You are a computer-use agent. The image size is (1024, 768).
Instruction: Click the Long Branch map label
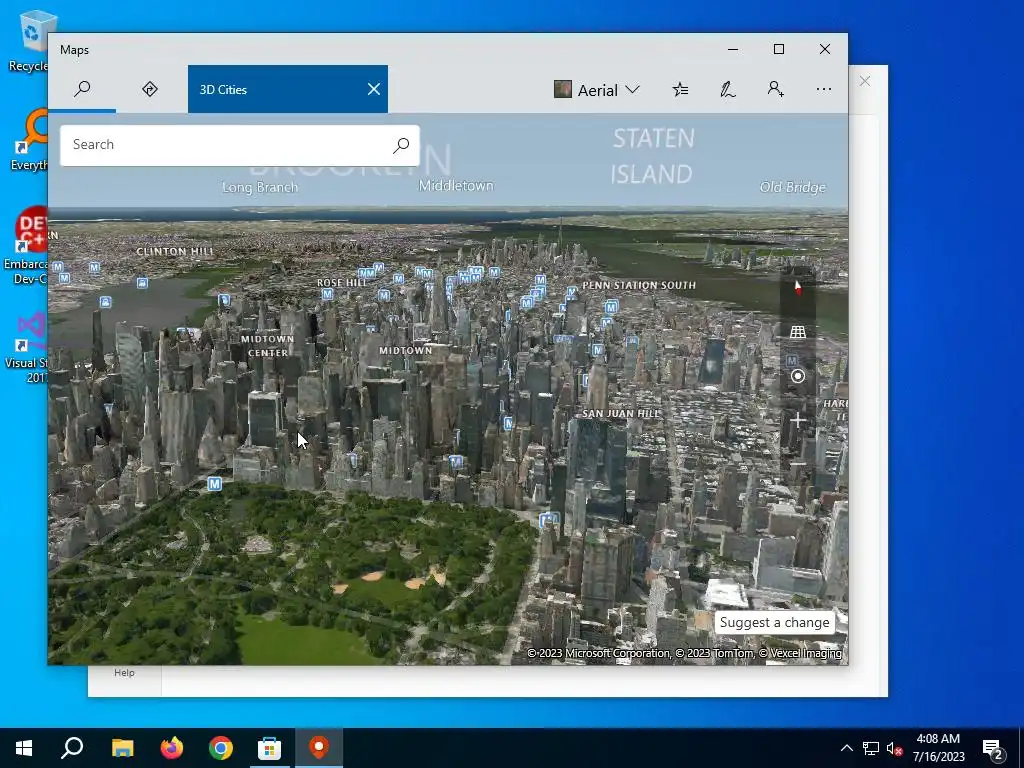[x=260, y=187]
